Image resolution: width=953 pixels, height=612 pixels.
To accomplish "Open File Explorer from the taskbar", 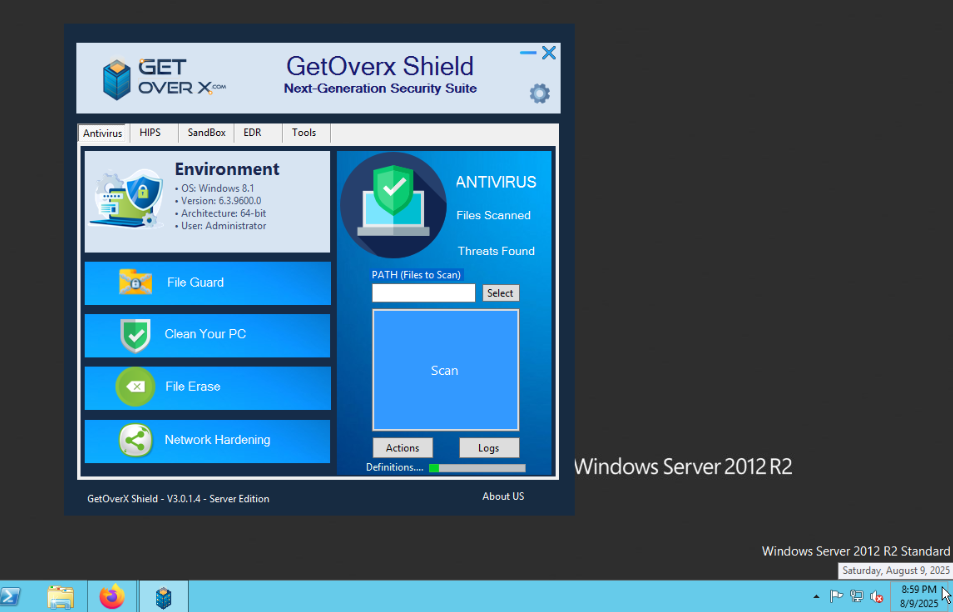I will 61,597.
